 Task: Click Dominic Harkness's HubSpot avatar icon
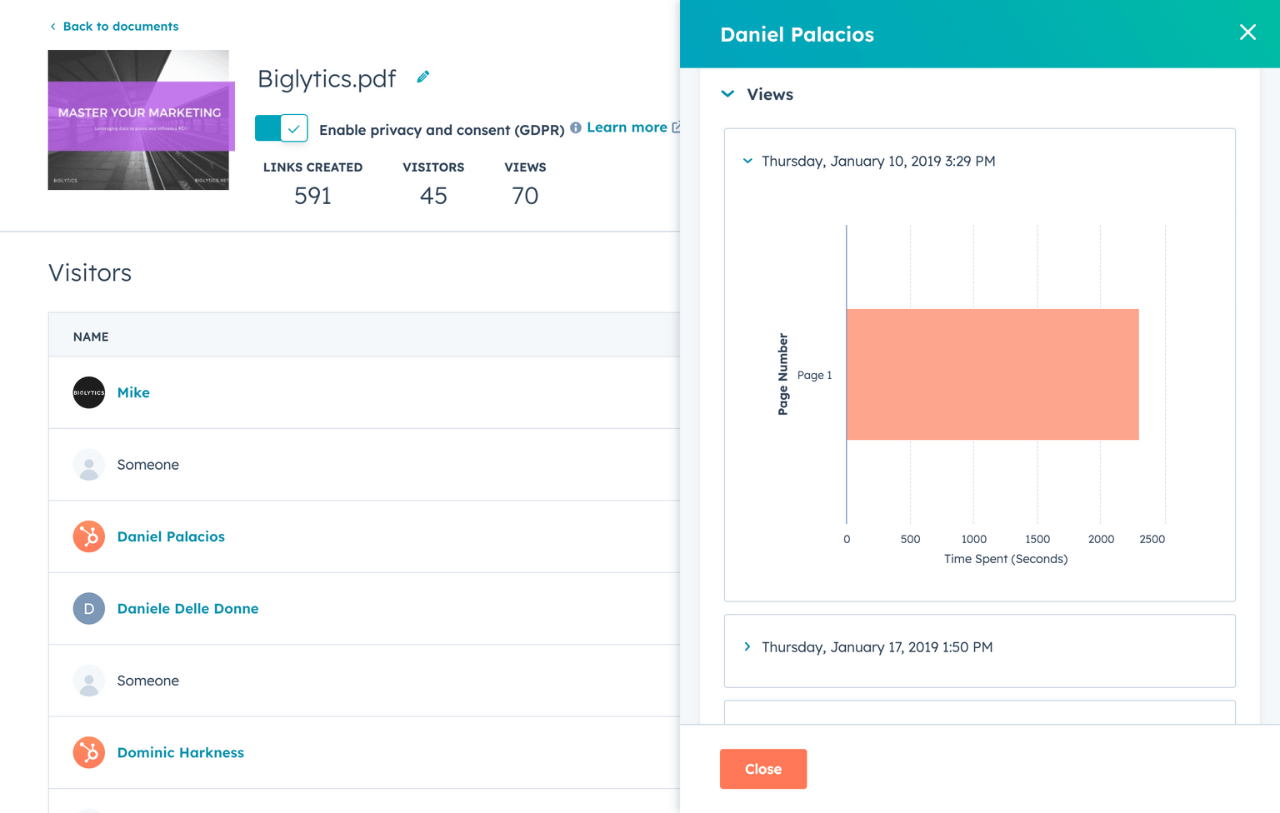pos(89,753)
